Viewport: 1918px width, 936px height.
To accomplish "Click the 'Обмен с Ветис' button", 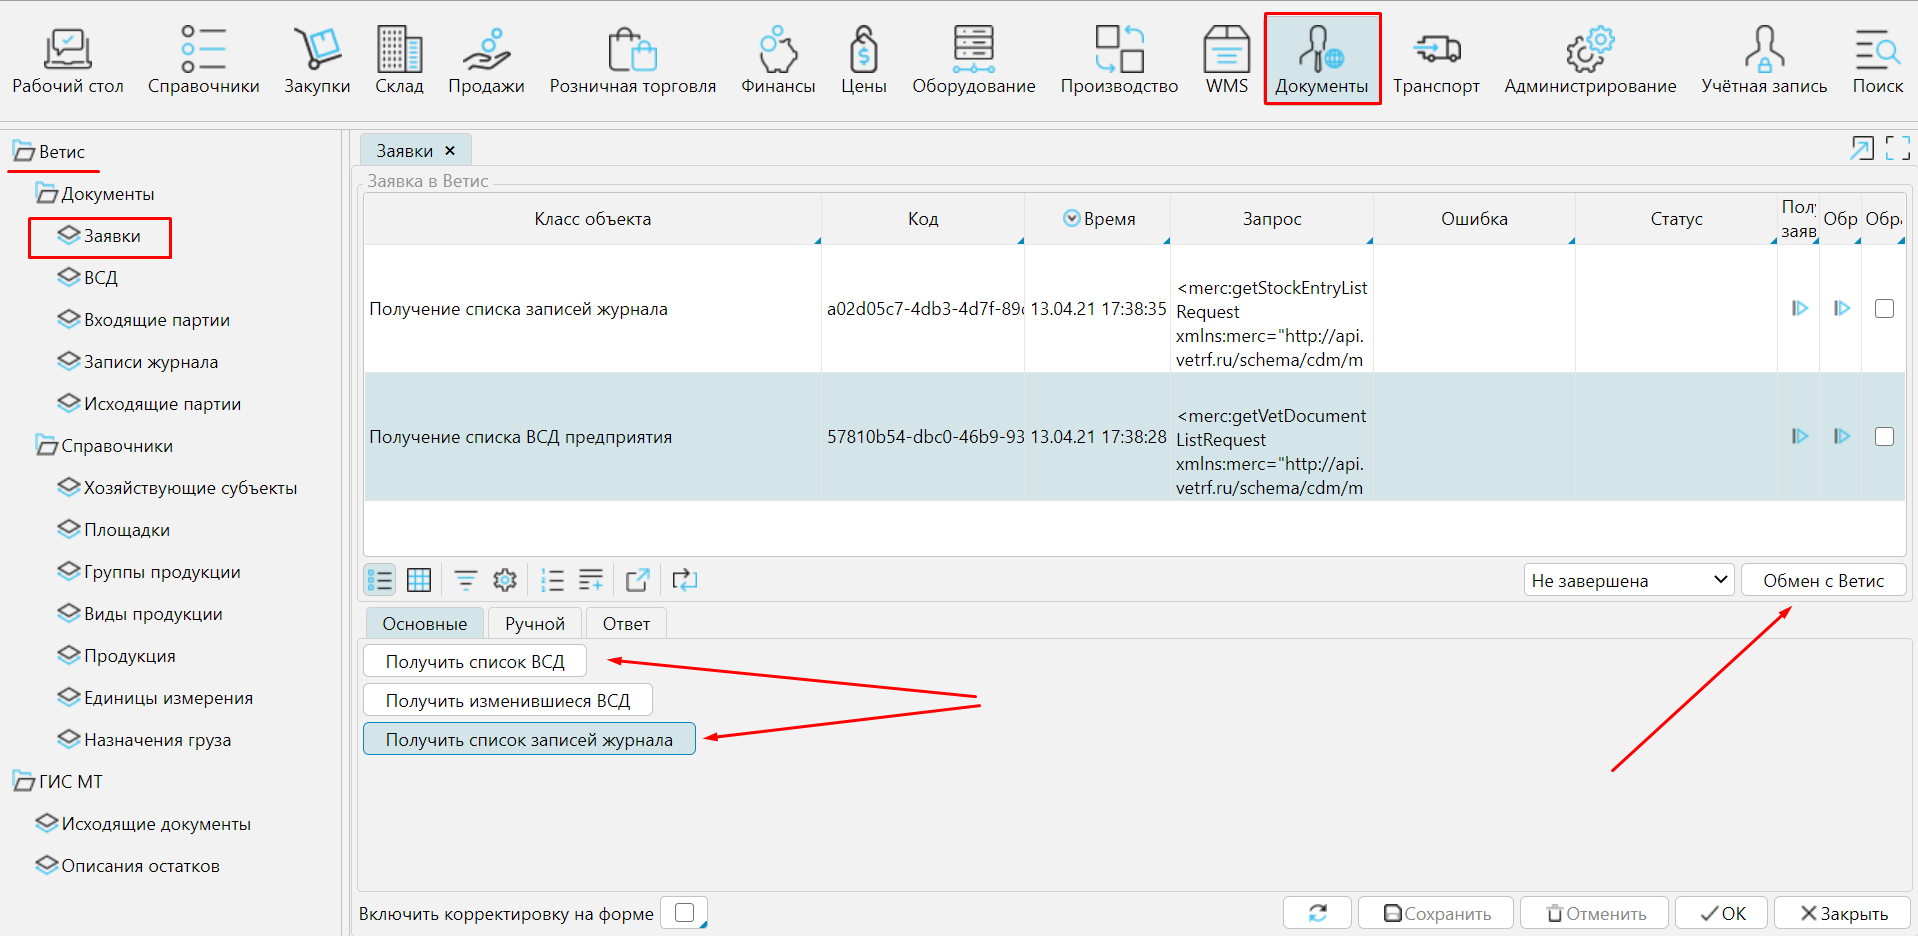I will (x=1822, y=580).
